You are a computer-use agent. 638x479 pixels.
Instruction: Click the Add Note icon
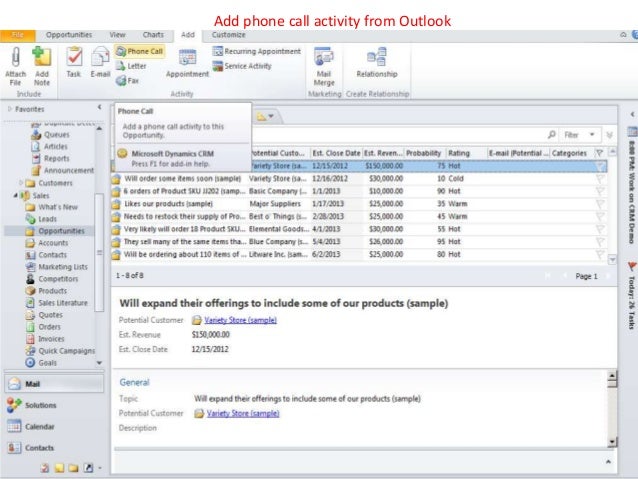tap(42, 57)
